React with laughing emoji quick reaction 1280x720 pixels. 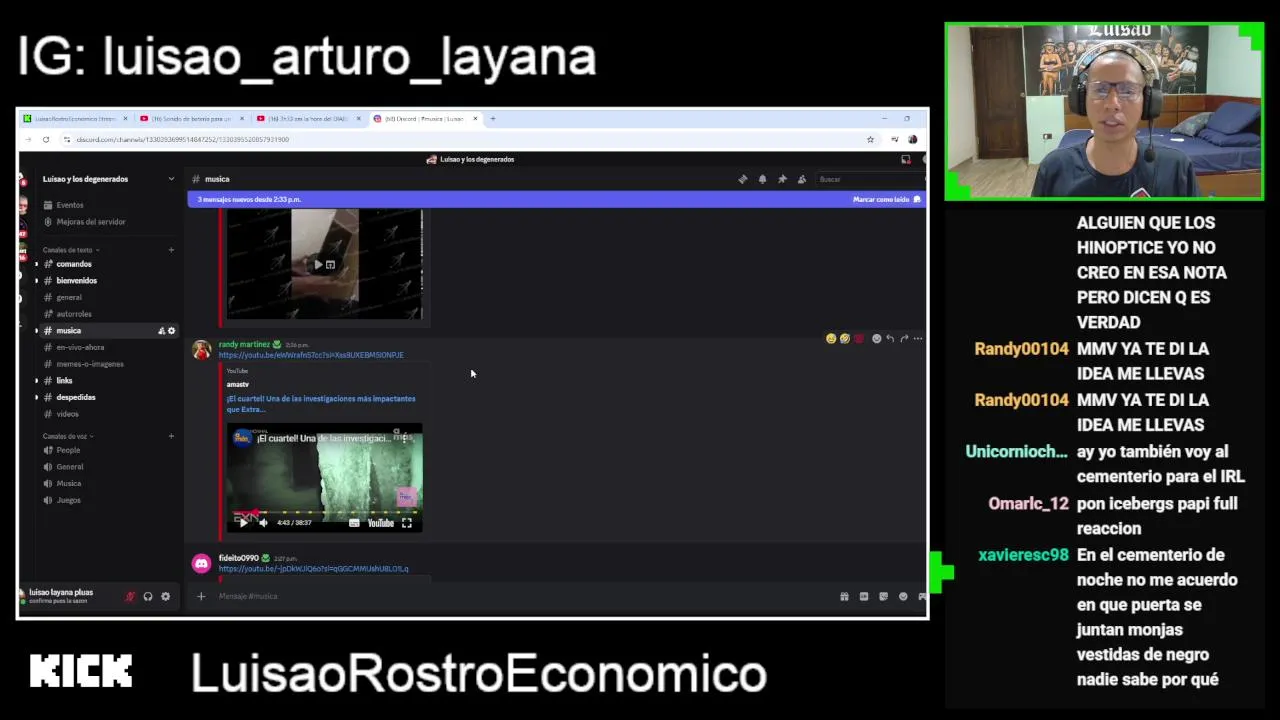(845, 339)
